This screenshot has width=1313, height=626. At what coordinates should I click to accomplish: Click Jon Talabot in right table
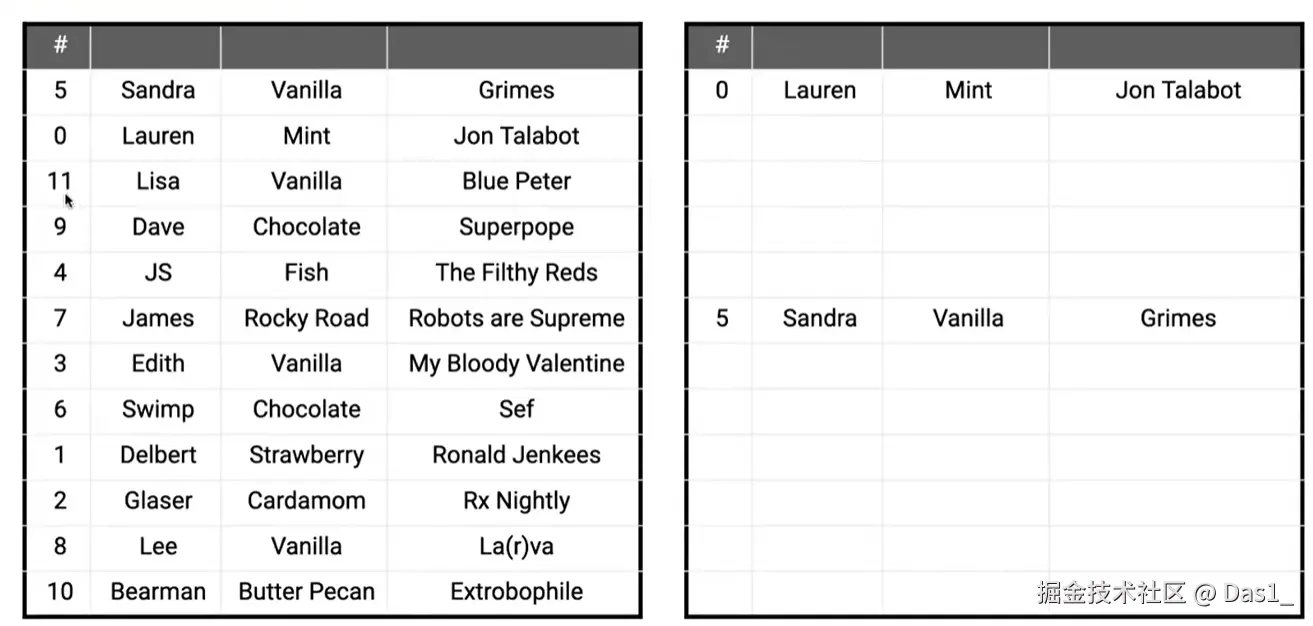(1178, 90)
